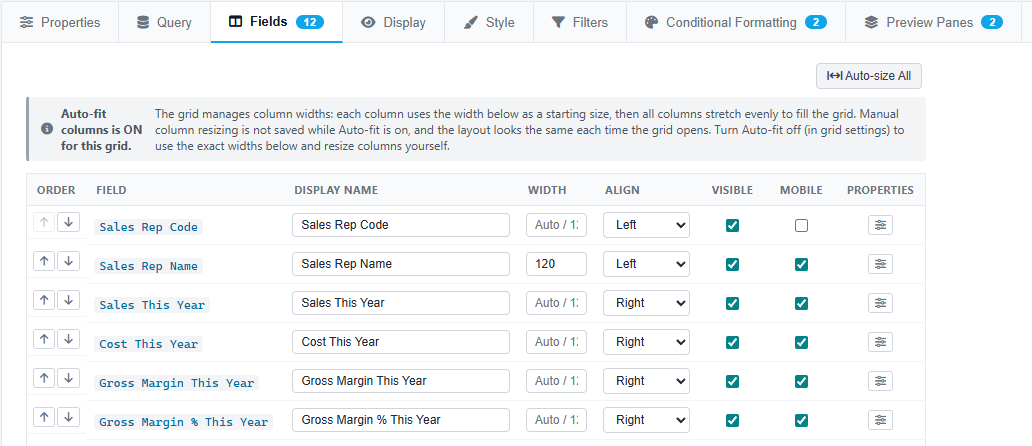Image resolution: width=1032 pixels, height=446 pixels.
Task: Move Sales Rep Name row down
Action: coord(68,261)
